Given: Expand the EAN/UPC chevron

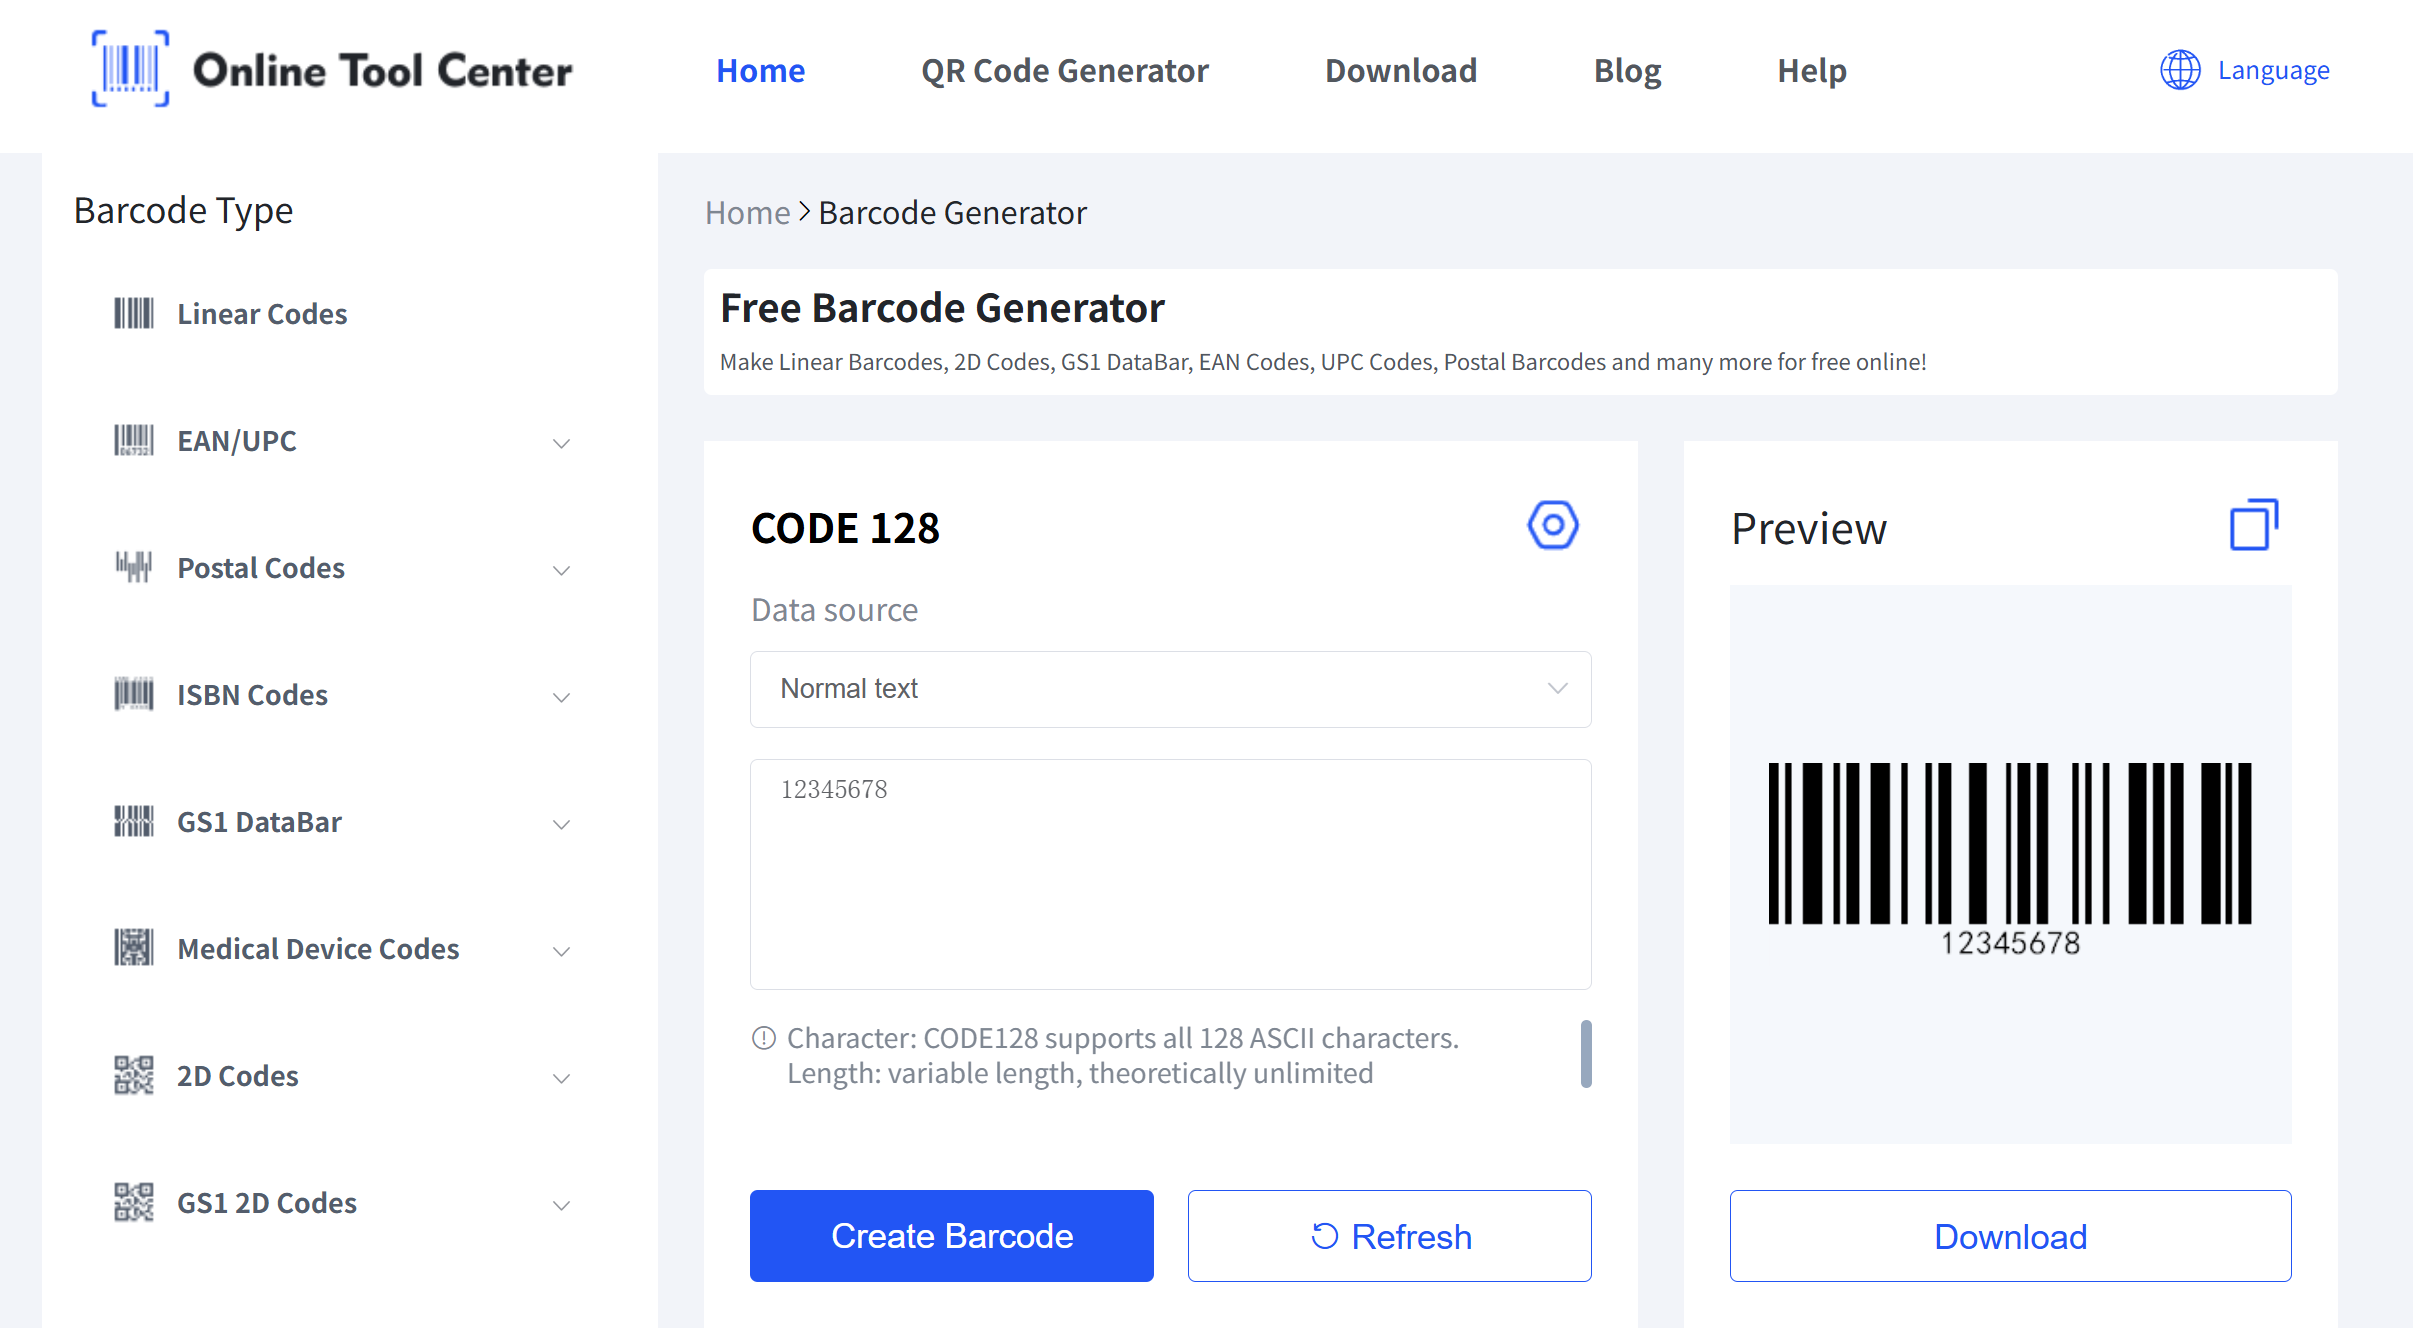Looking at the screenshot, I should tap(561, 443).
